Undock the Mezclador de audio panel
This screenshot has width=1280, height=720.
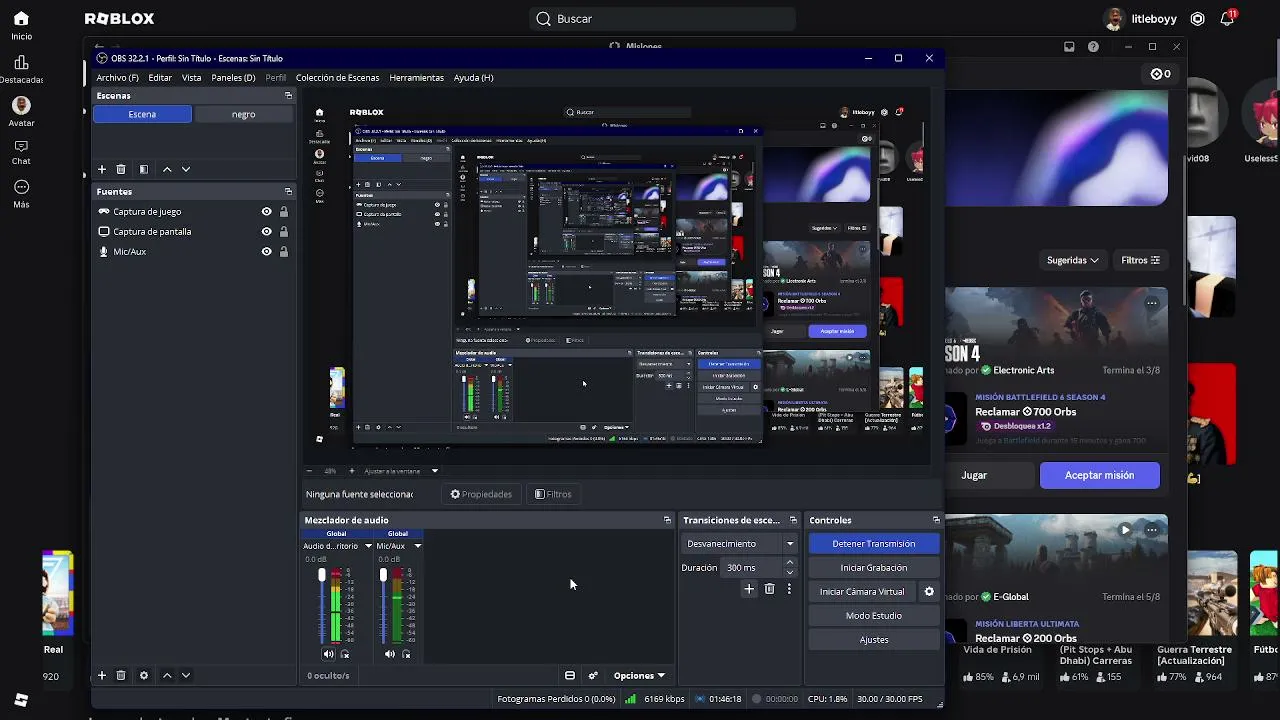(x=667, y=520)
